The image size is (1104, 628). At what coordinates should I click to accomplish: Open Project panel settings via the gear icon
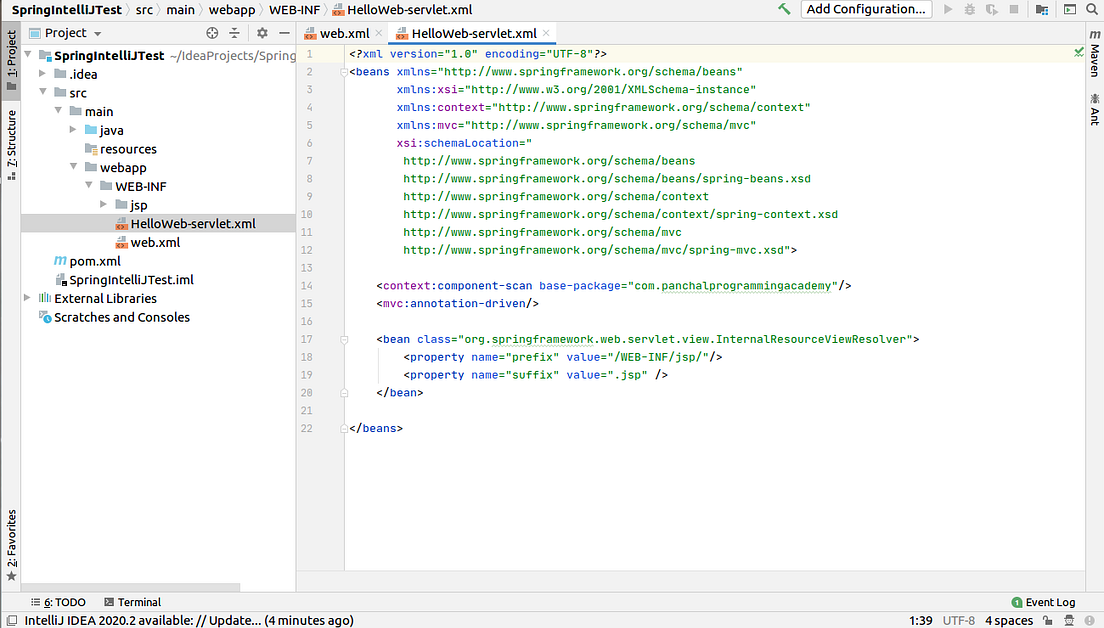tap(262, 32)
